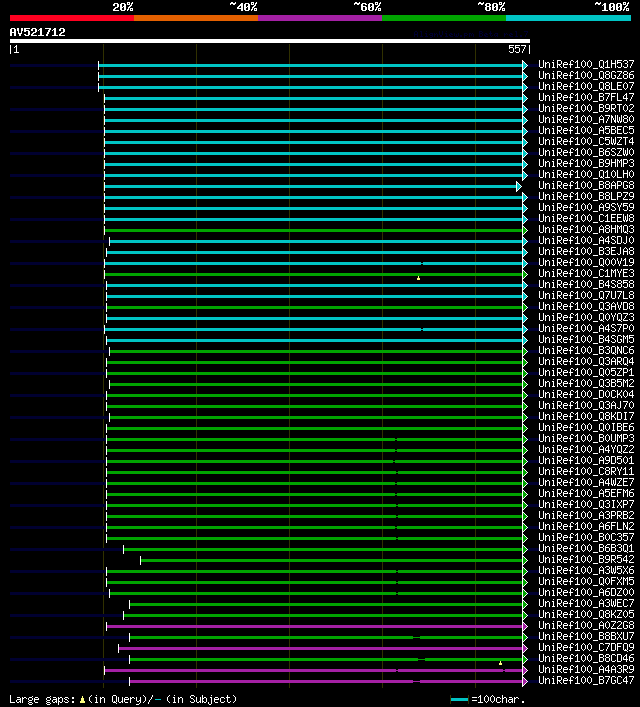Click the UniRef100_B9HMP3 label
The height and width of the screenshot is (707, 640).
pyautogui.click(x=586, y=164)
